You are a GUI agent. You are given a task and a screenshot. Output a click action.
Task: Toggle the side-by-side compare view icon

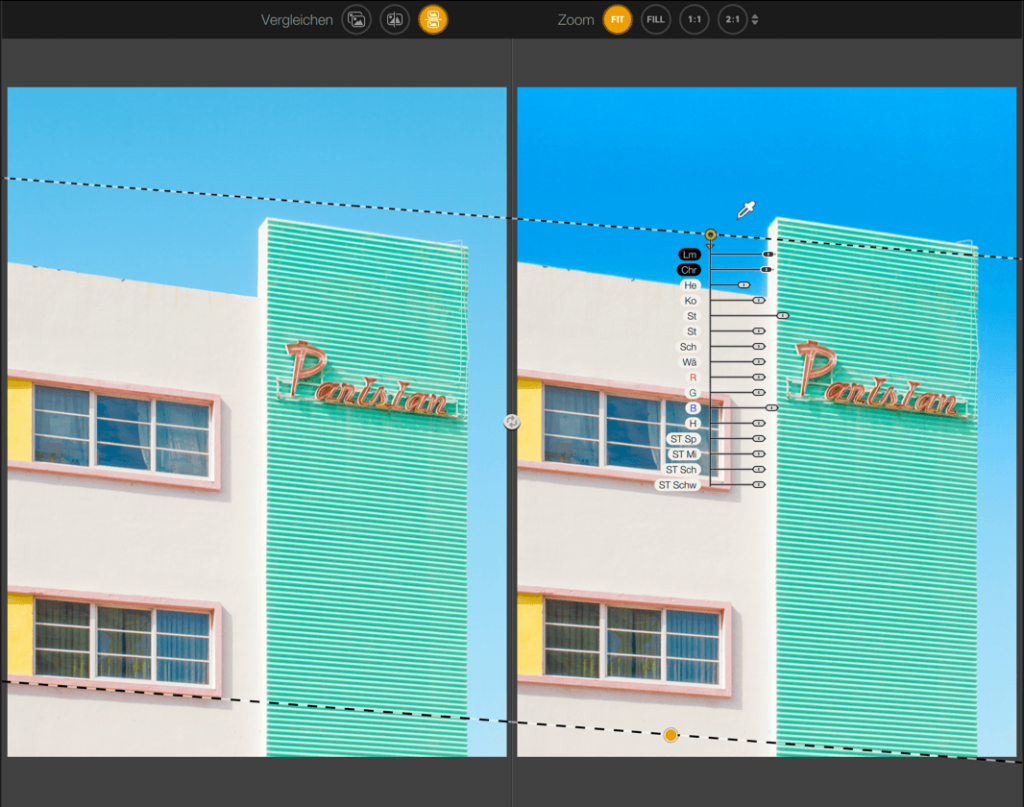(433, 20)
